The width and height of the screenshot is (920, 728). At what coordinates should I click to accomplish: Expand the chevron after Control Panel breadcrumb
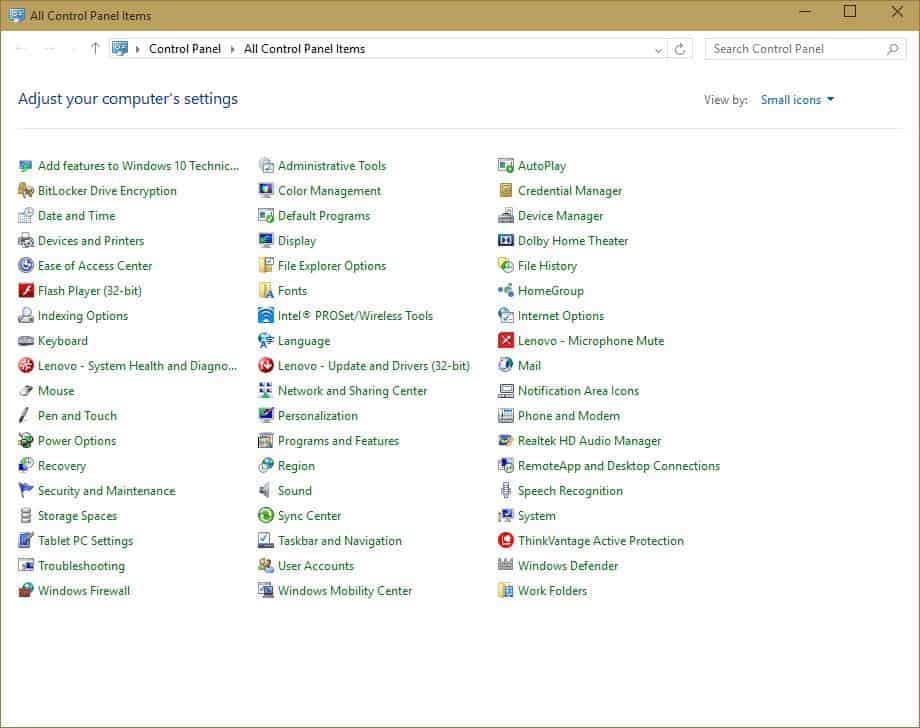tap(232, 49)
